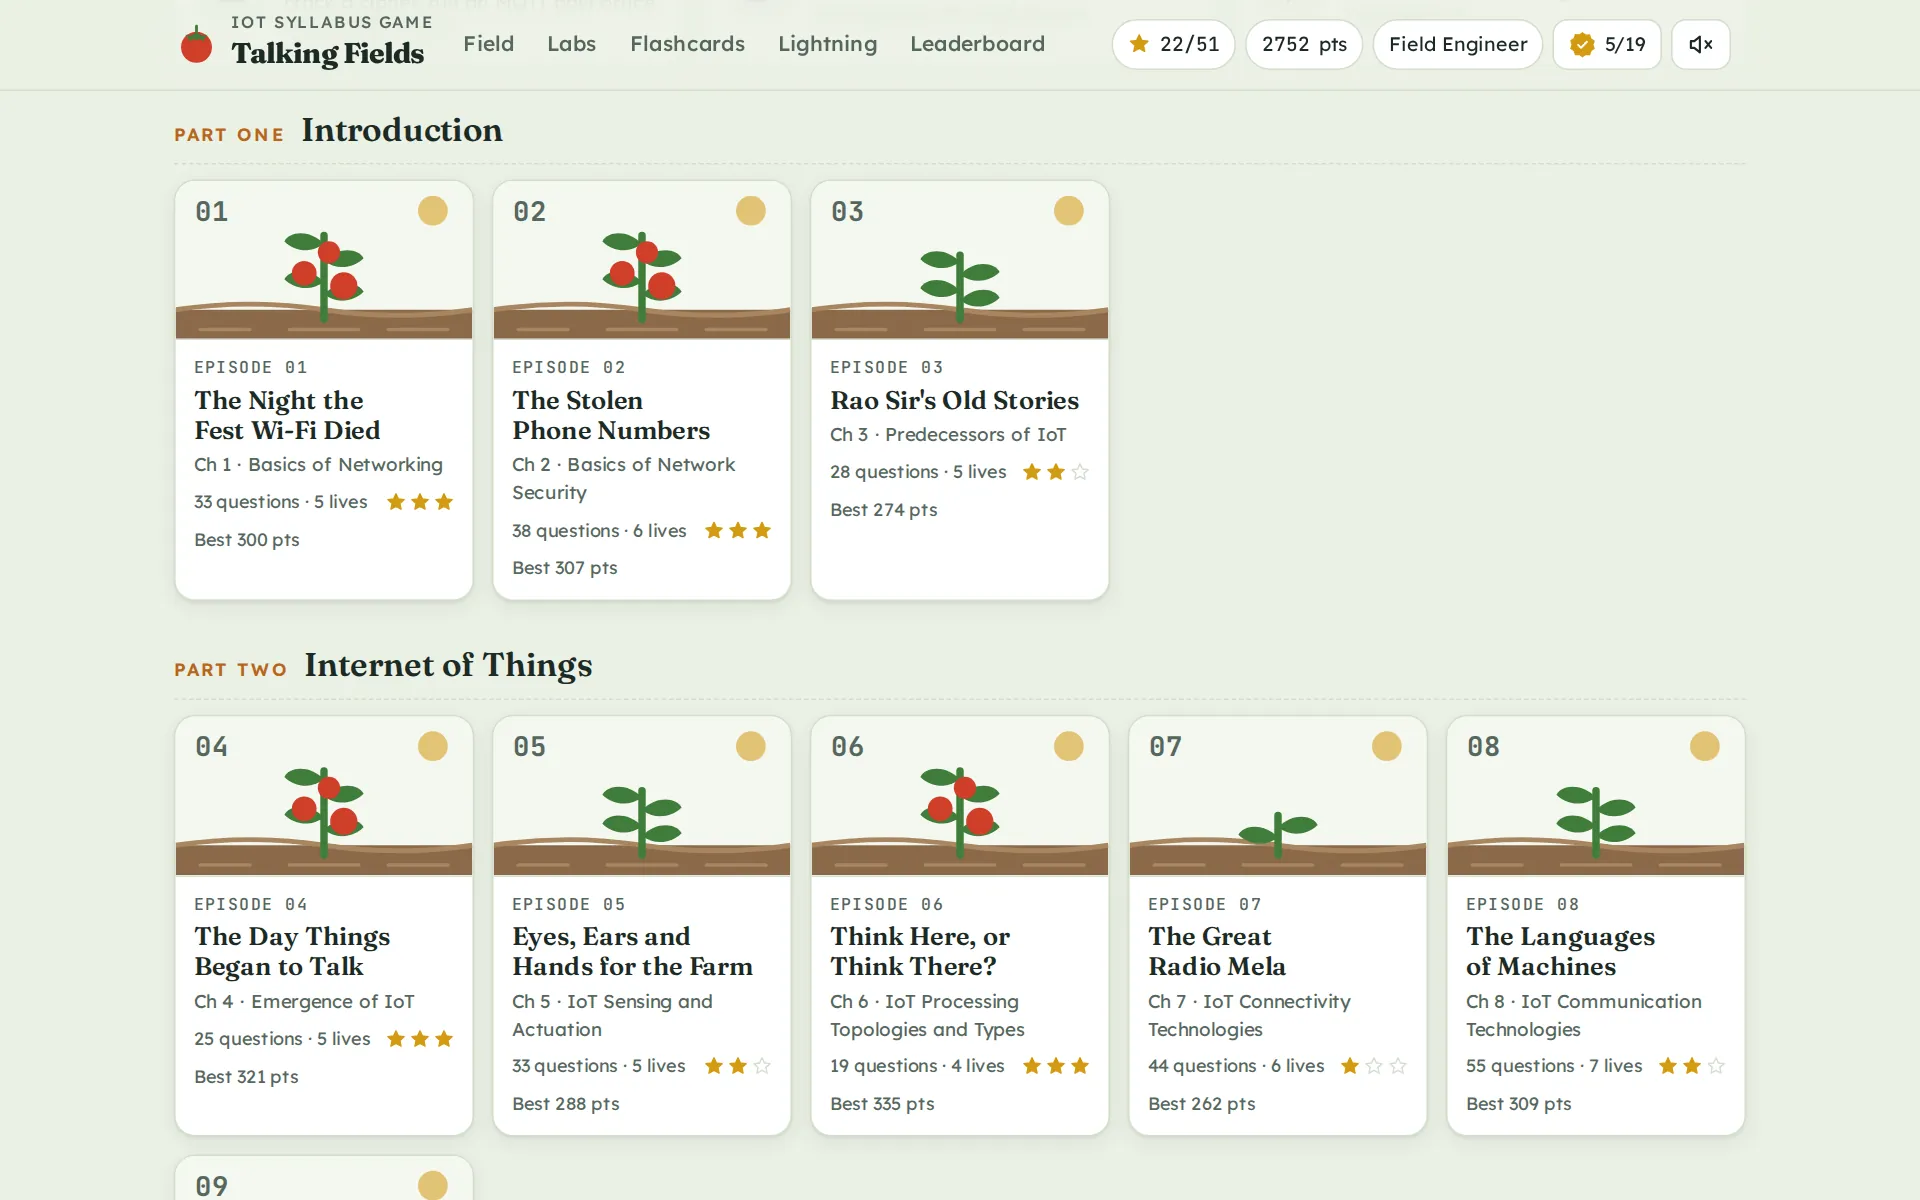
Task: Click the badge icon in the 5/19 pill
Action: [x=1582, y=44]
